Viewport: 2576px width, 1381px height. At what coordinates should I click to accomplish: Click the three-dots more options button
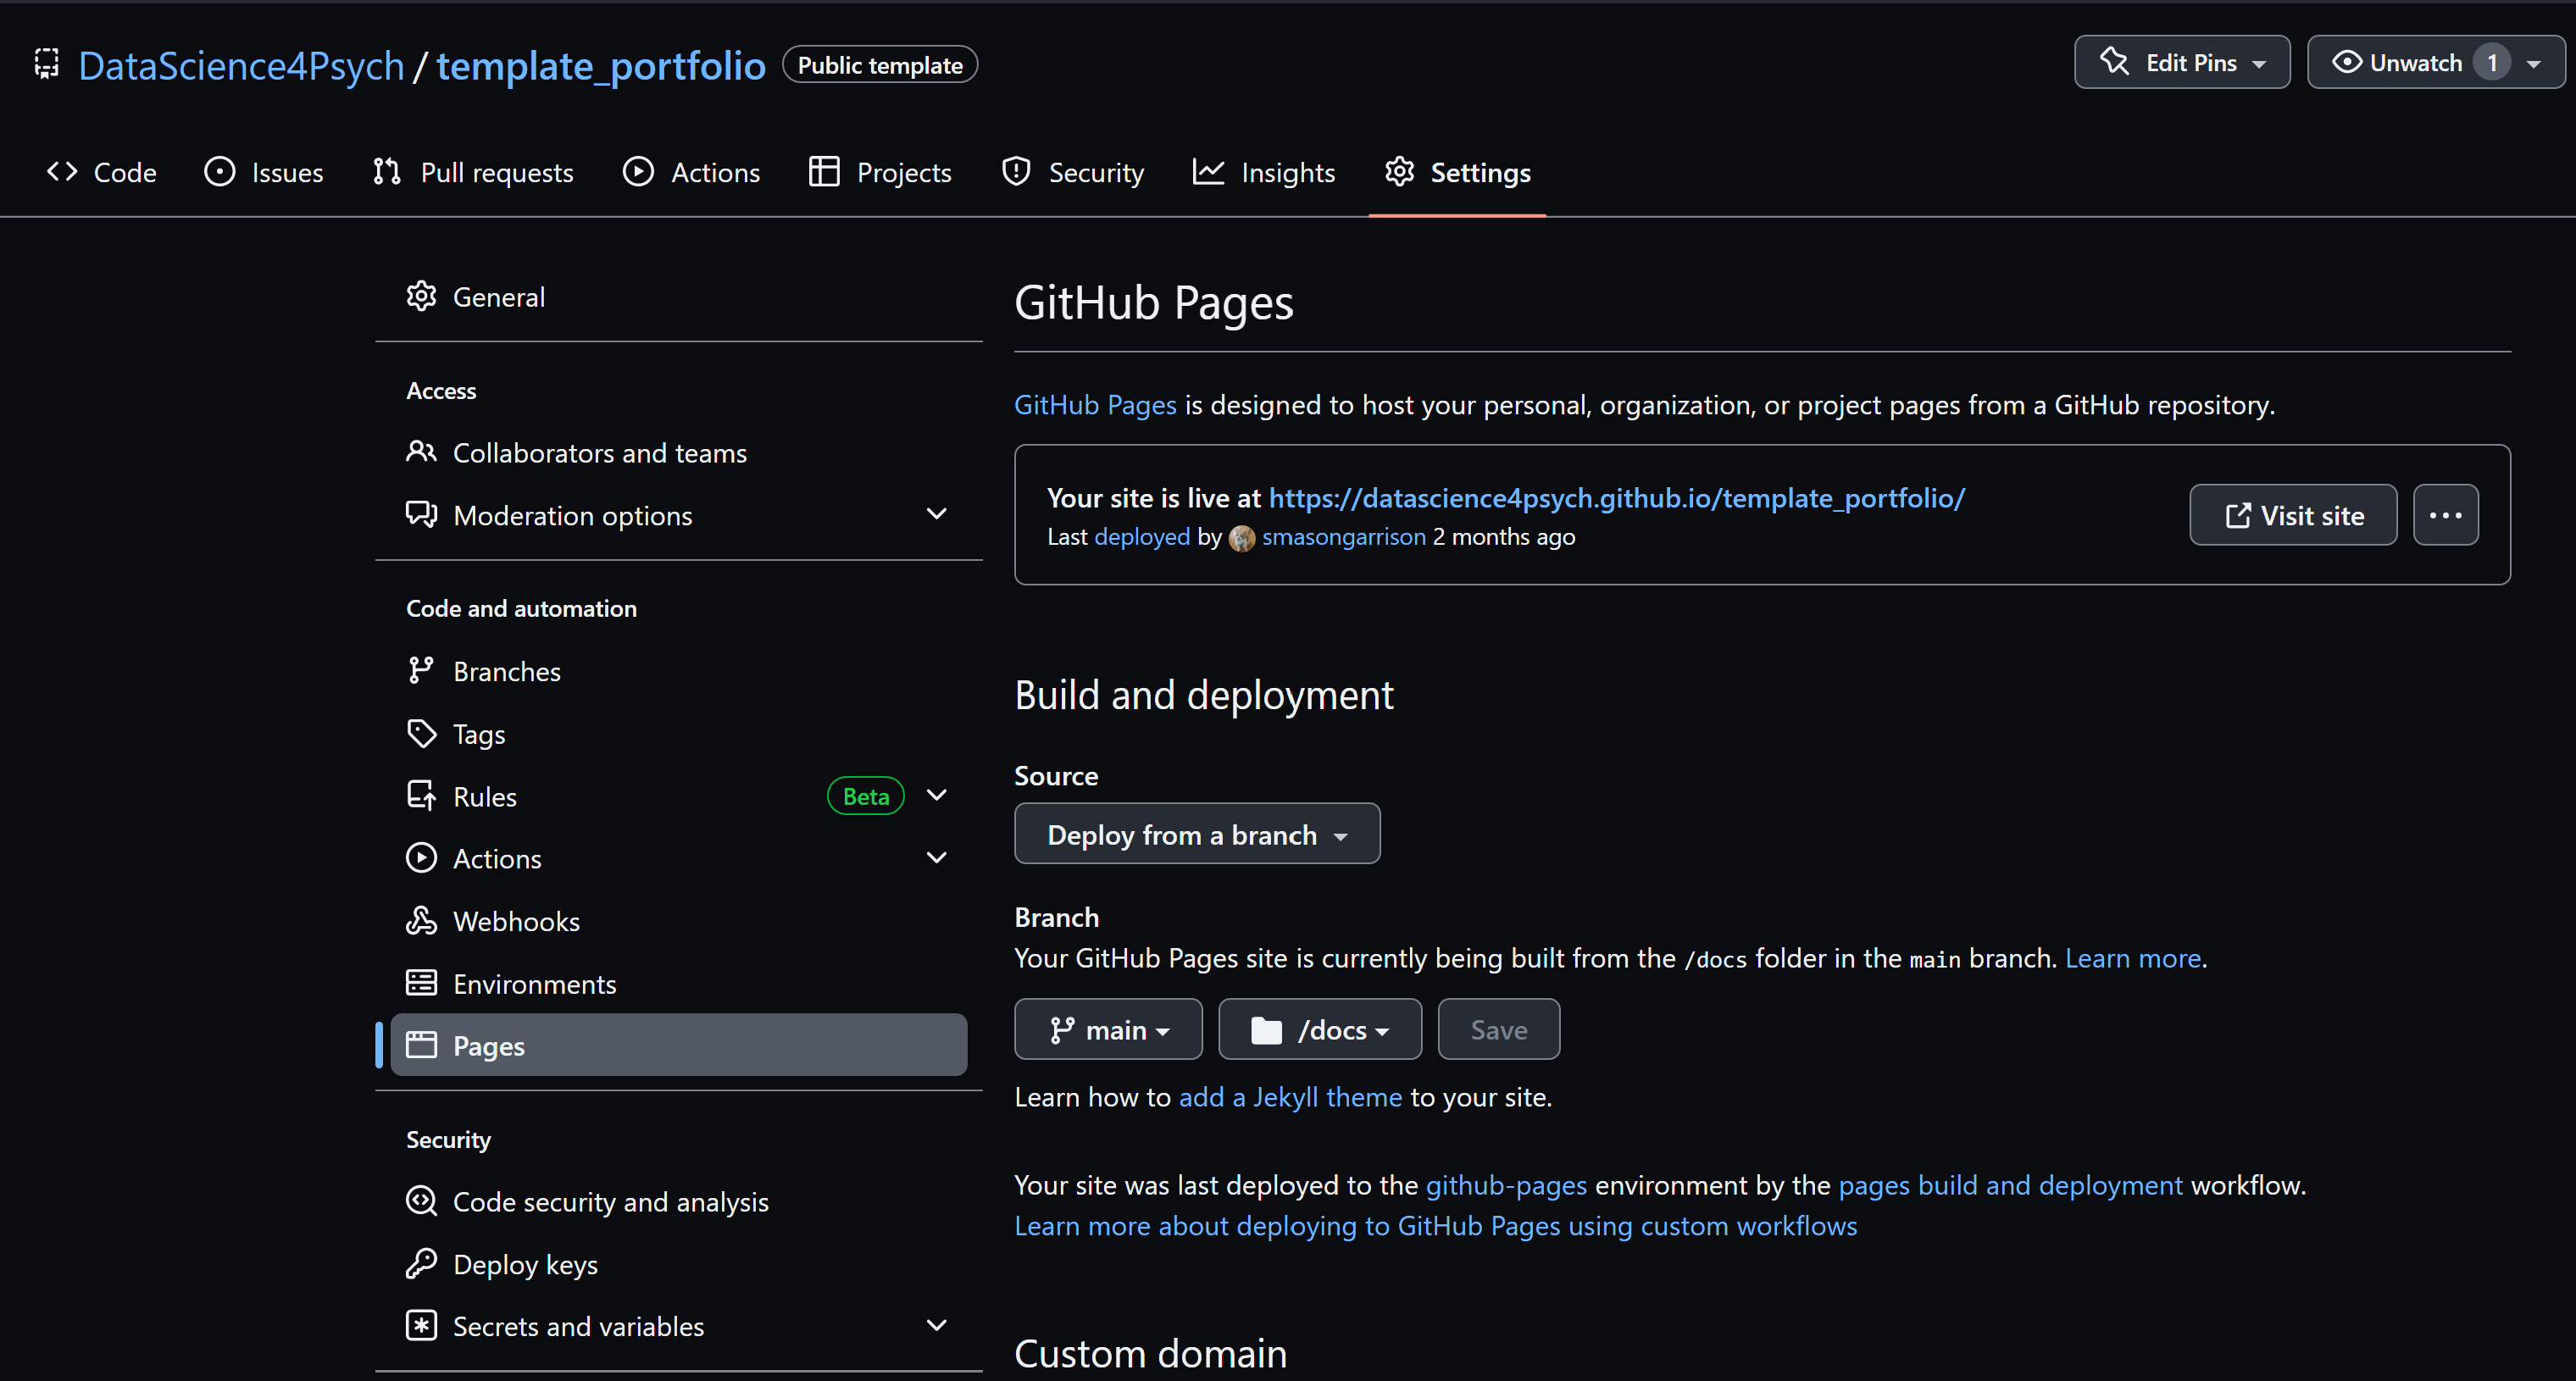pyautogui.click(x=2445, y=515)
